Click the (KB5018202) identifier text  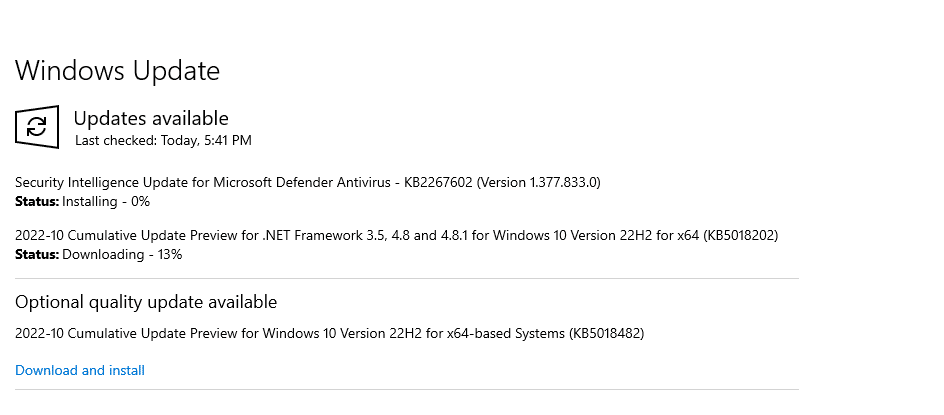click(740, 235)
